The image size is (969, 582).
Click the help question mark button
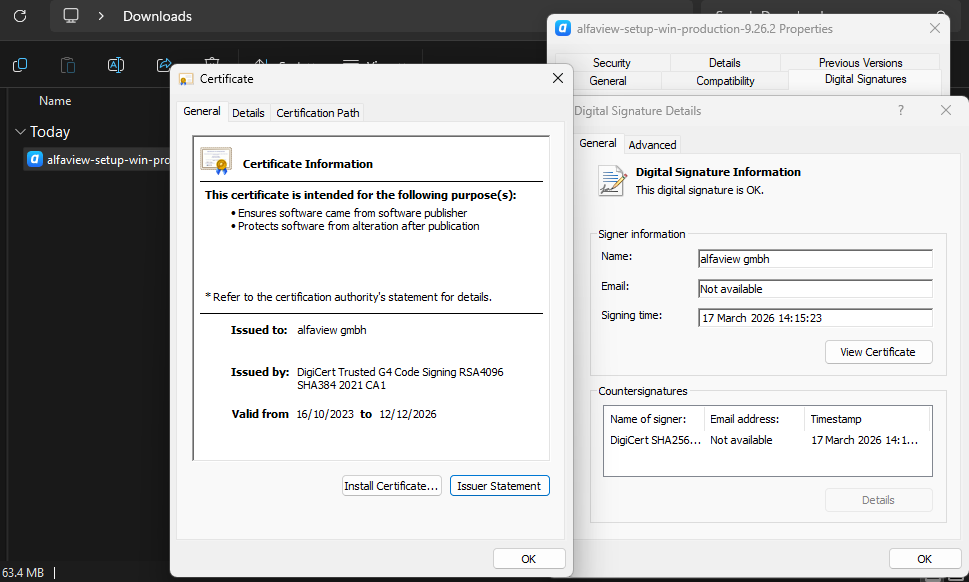click(900, 111)
